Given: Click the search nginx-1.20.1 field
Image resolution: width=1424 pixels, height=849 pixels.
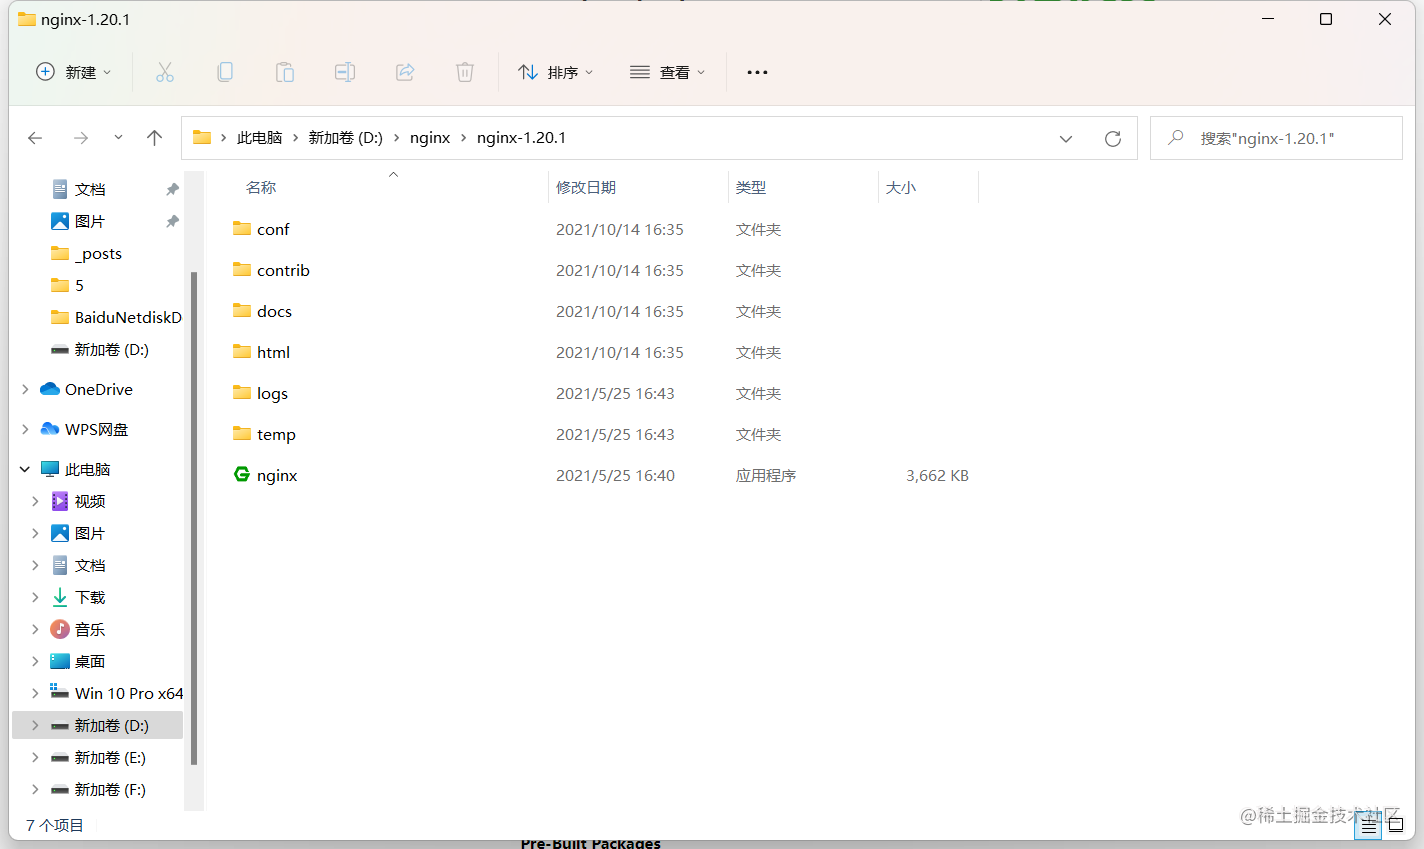Looking at the screenshot, I should (1276, 138).
